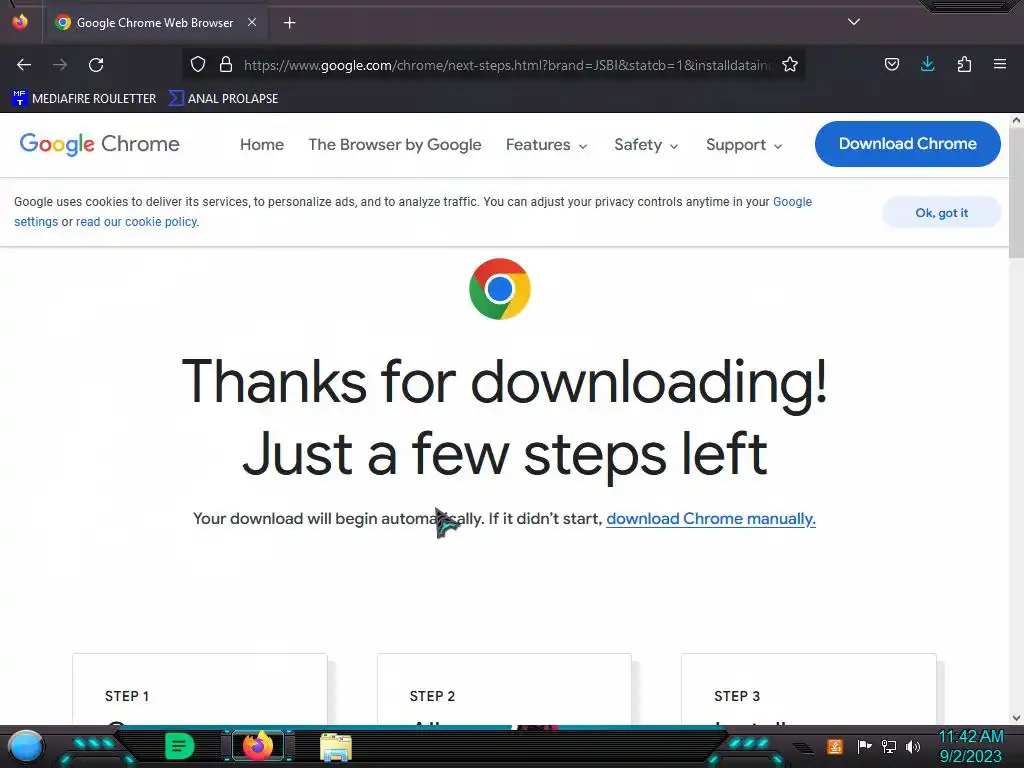Reload the current page
Screen dimensions: 1024x768
pyautogui.click(x=96, y=65)
